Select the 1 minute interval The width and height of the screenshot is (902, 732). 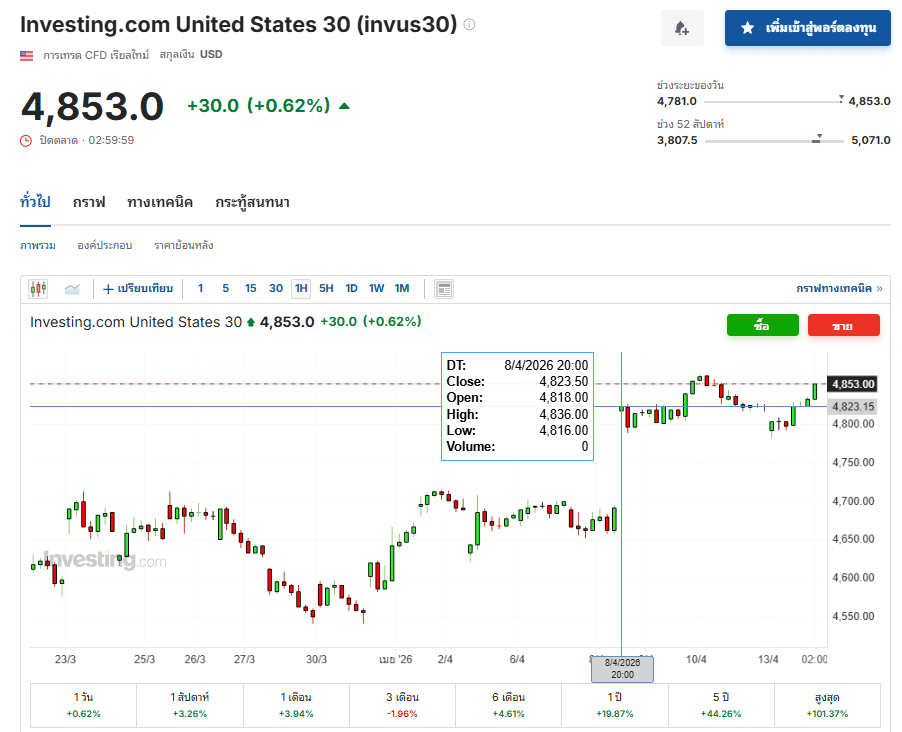coord(200,288)
